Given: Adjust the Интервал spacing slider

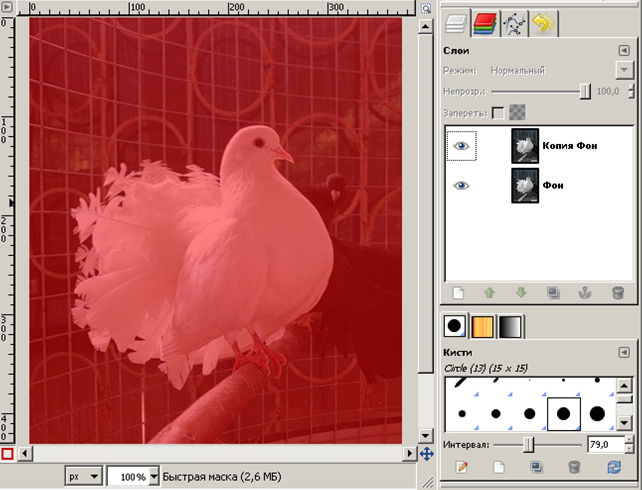Looking at the screenshot, I should tap(537, 445).
